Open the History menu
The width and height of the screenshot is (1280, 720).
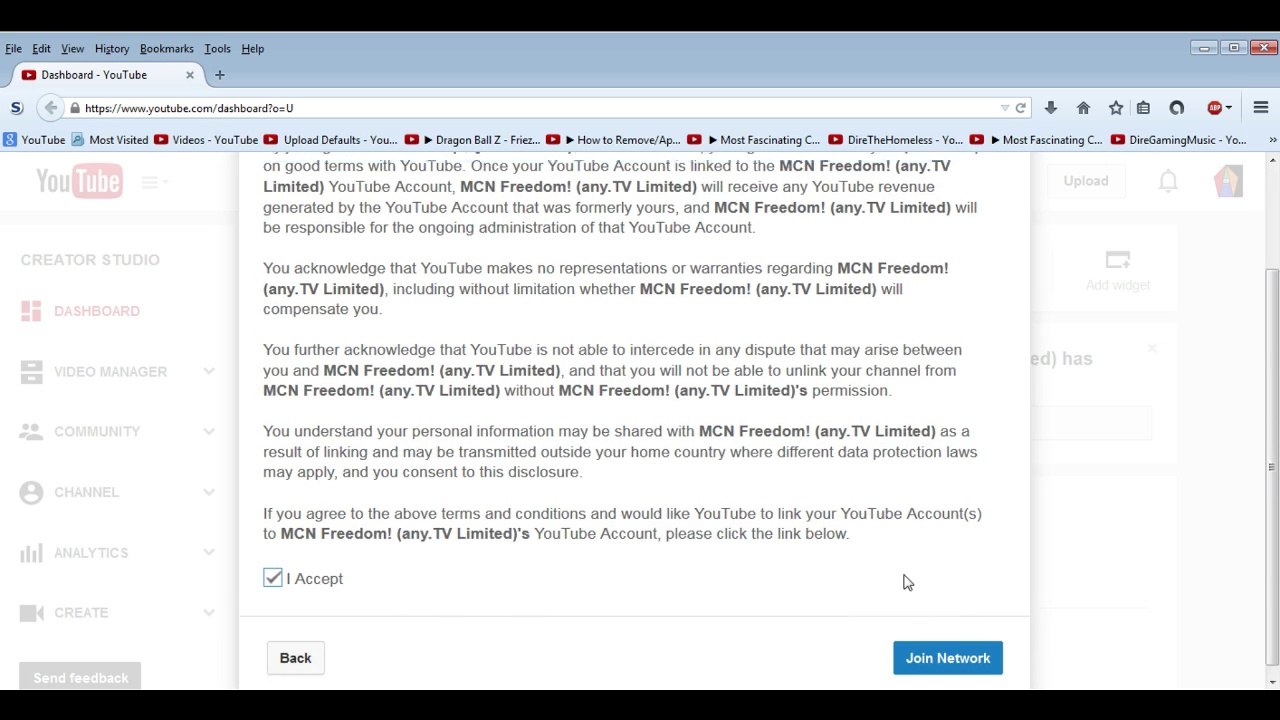coord(112,48)
